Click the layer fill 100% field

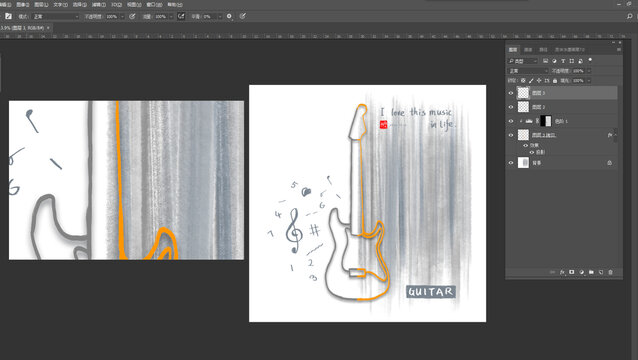point(579,81)
